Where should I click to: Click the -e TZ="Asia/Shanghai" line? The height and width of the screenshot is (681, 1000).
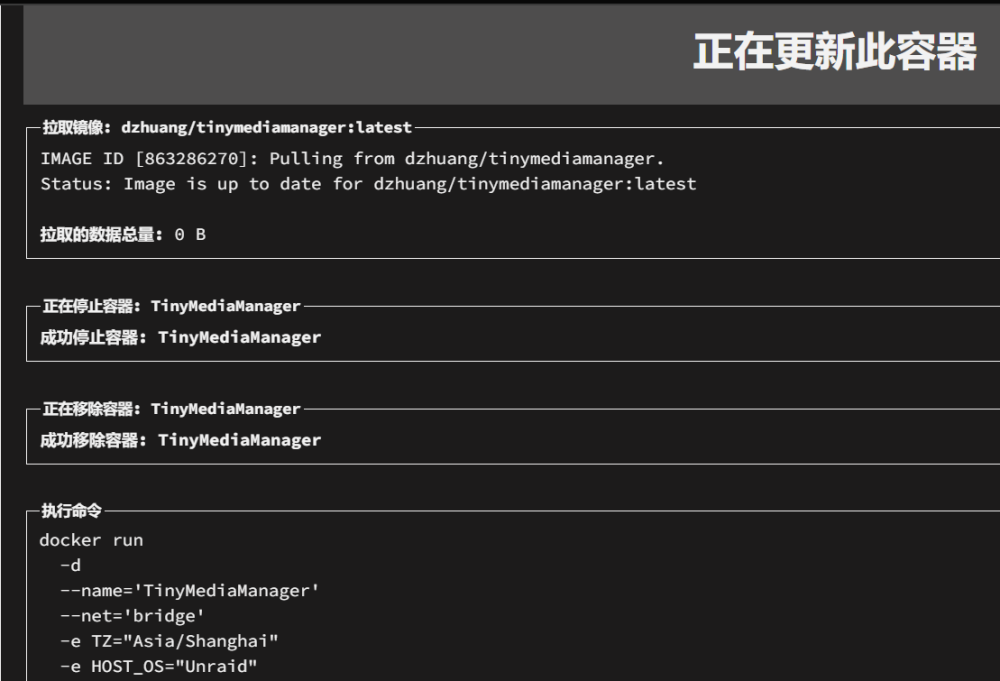pyautogui.click(x=169, y=641)
